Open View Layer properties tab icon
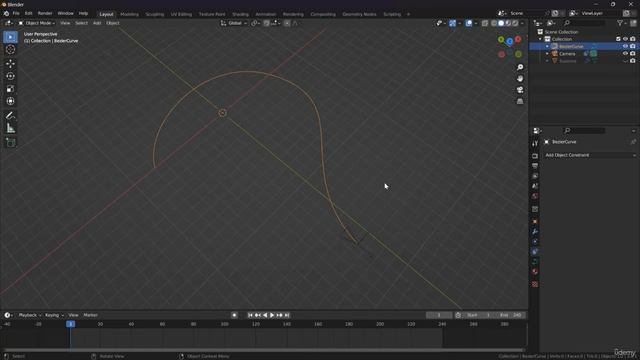 [x=535, y=176]
